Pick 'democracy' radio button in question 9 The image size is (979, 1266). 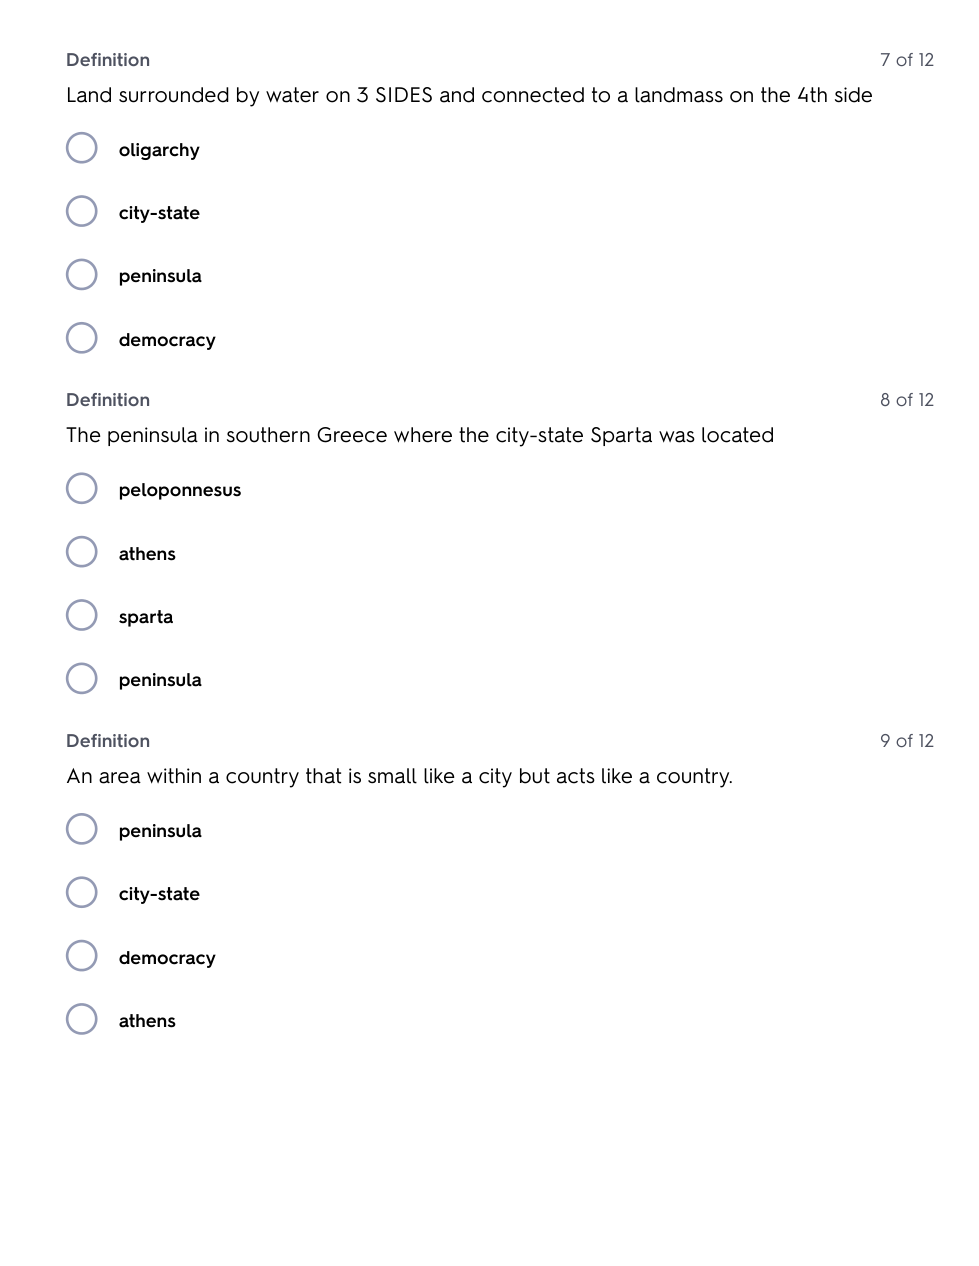click(82, 956)
